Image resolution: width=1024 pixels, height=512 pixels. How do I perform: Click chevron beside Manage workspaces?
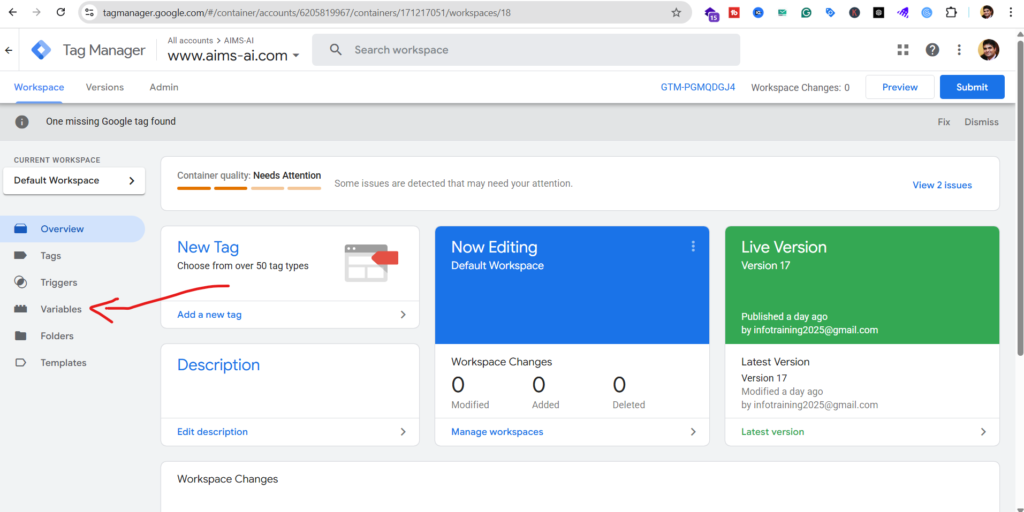(693, 432)
